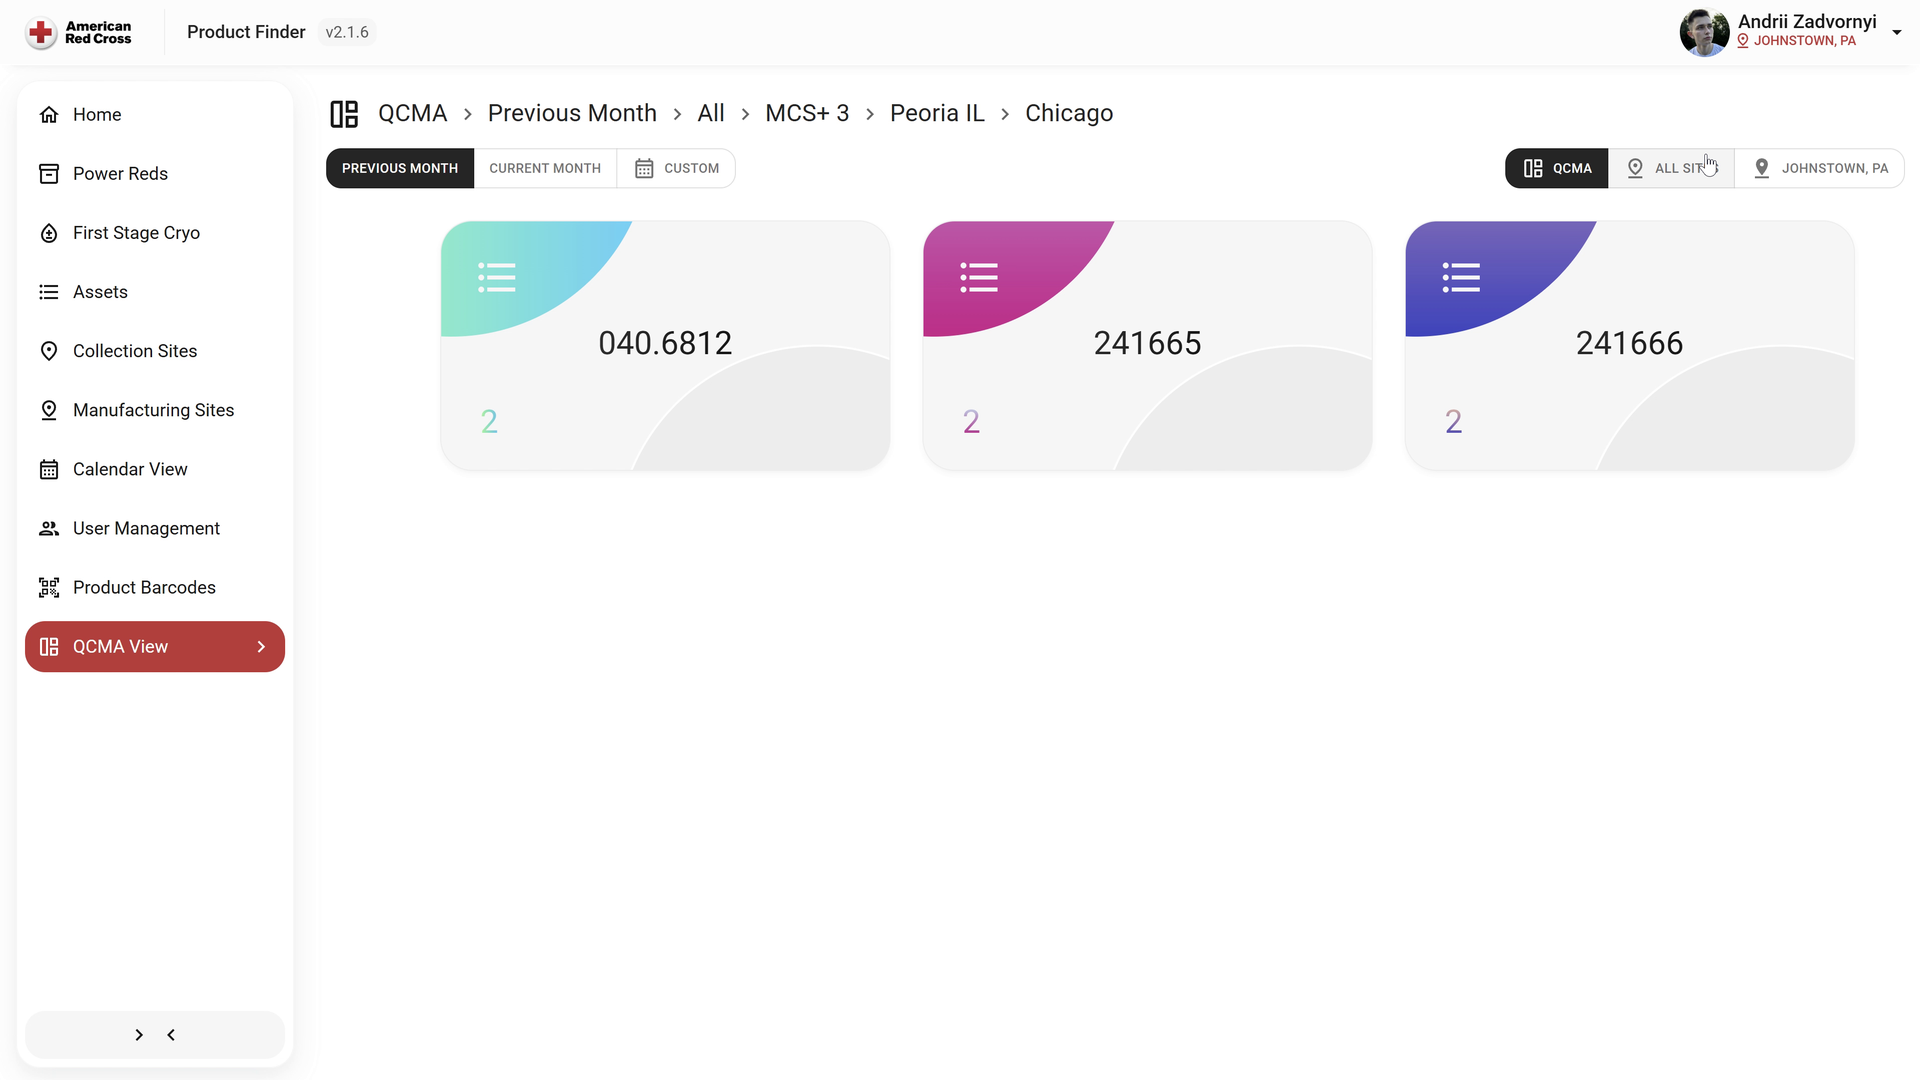Click the QCMA View dashboard icon

[49, 647]
